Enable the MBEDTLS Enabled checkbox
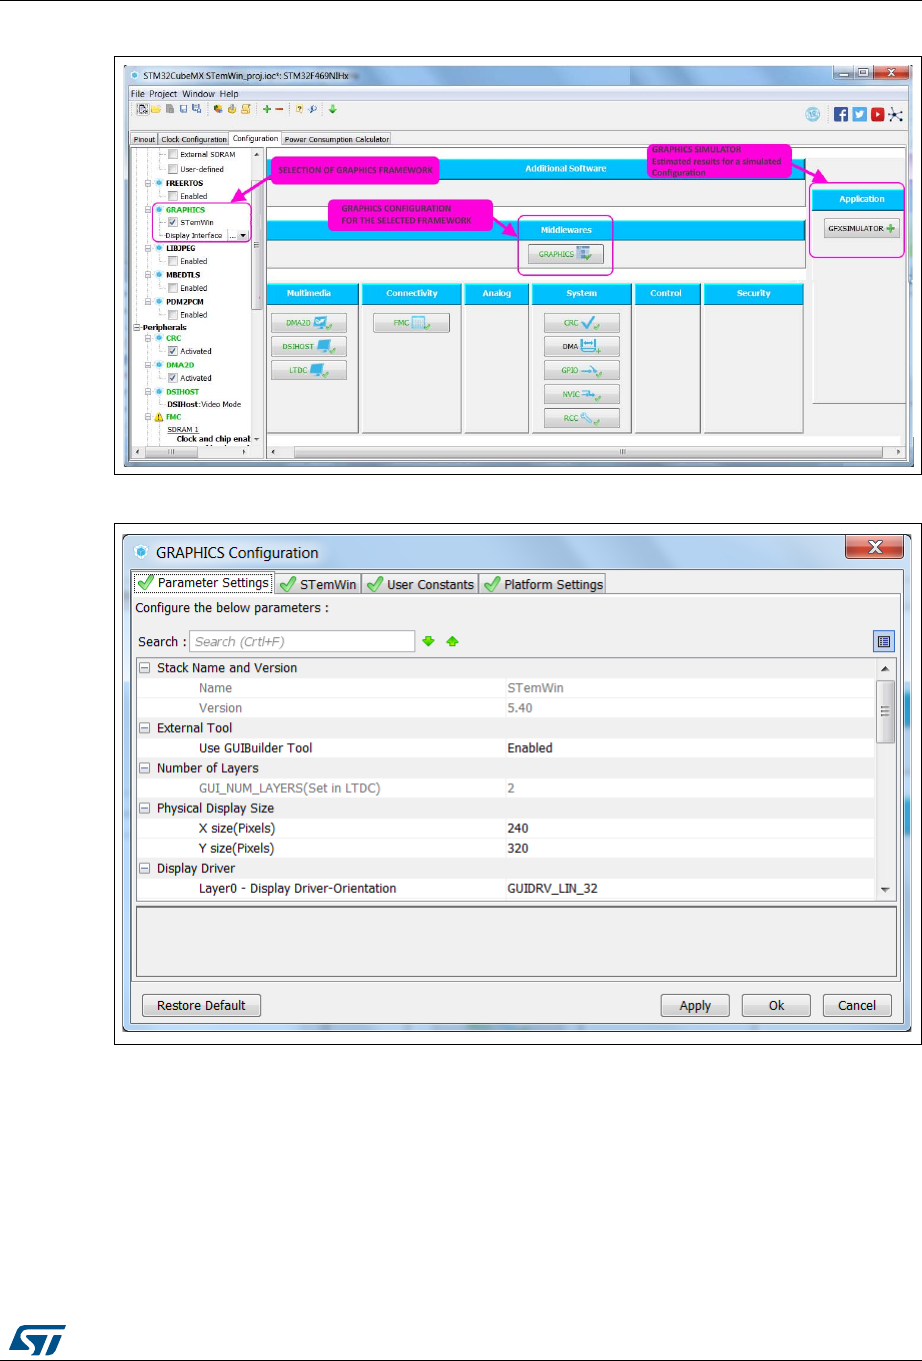 click(173, 288)
